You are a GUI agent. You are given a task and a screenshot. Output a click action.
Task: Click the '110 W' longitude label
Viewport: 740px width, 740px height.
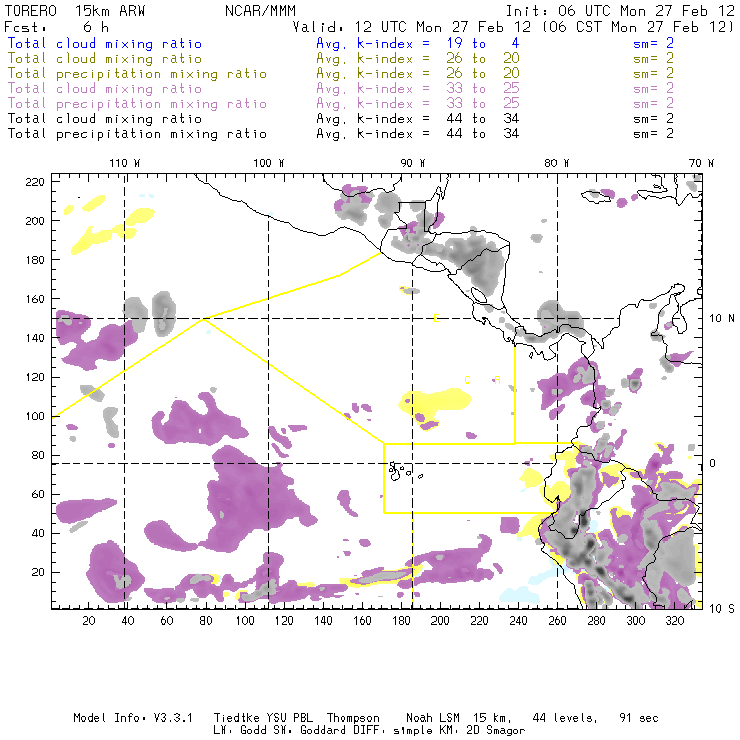click(125, 163)
